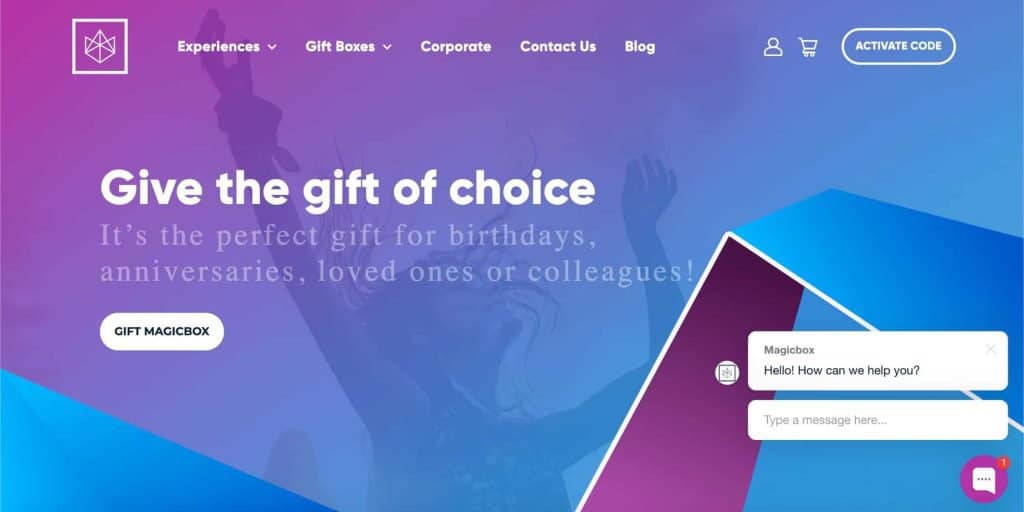The height and width of the screenshot is (512, 1024).
Task: Open the Experiences menu
Action: (x=218, y=46)
